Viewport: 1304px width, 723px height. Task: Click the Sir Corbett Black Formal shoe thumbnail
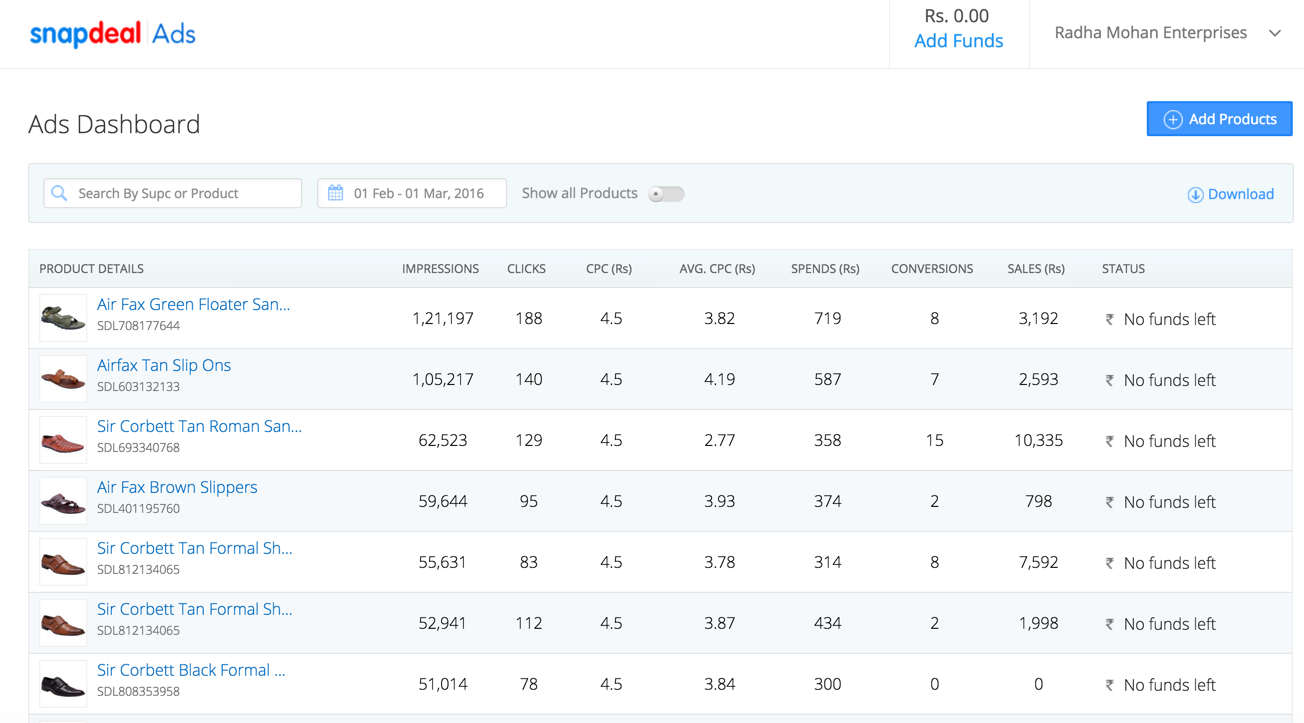click(x=63, y=684)
